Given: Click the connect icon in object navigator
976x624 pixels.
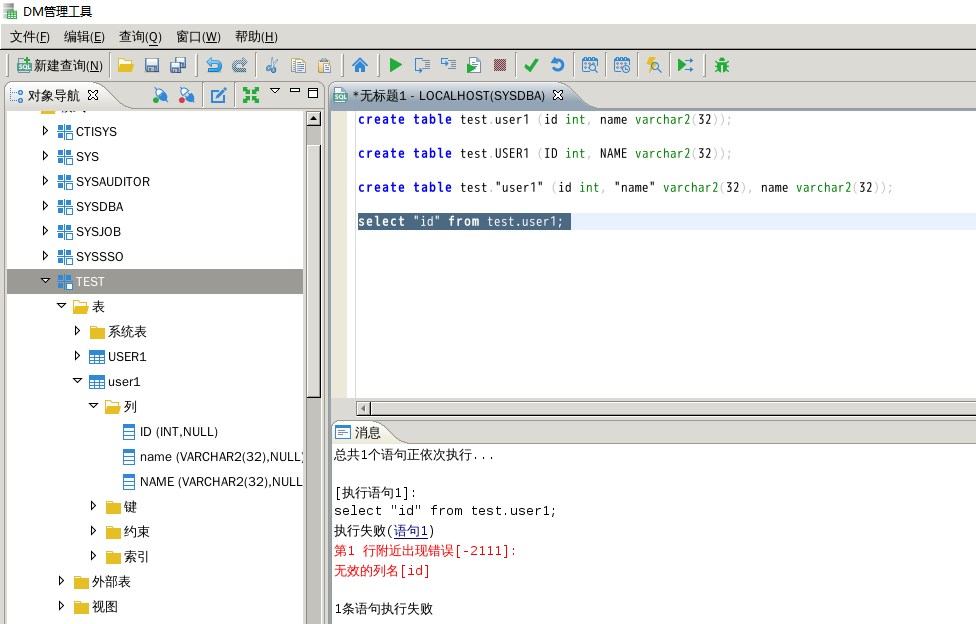Looking at the screenshot, I should [160, 95].
